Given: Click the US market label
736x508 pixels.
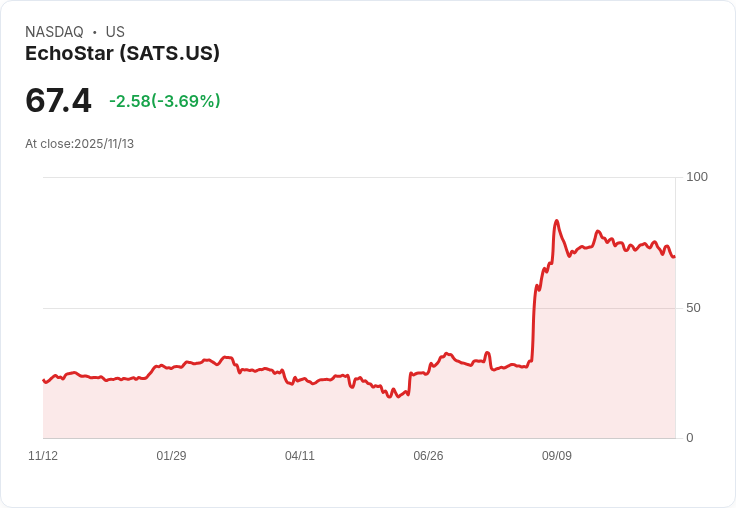Looking at the screenshot, I should [x=115, y=32].
